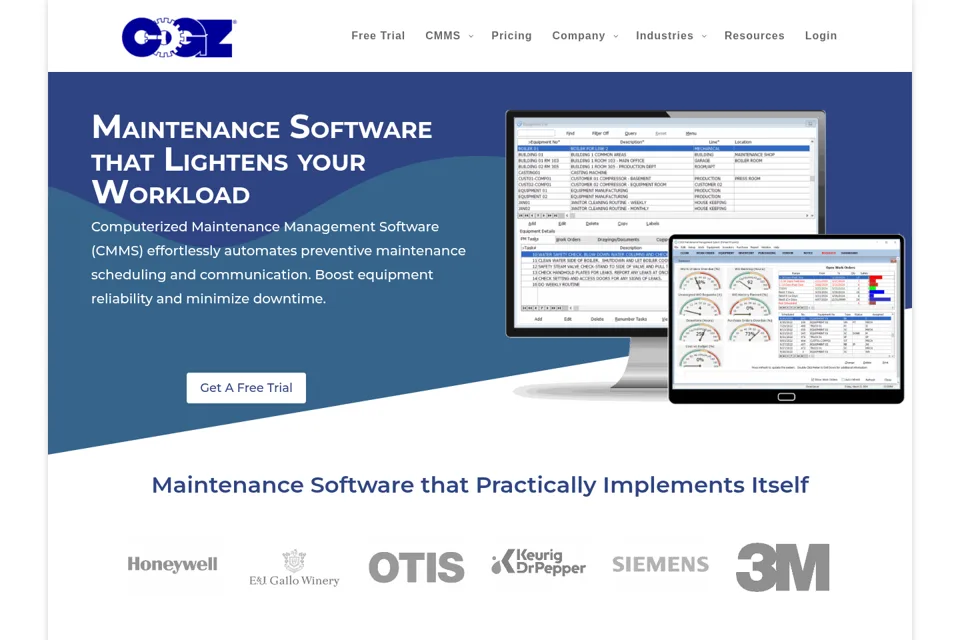Viewport: 960px width, 640px height.
Task: Go to the Pricing page
Action: point(511,36)
